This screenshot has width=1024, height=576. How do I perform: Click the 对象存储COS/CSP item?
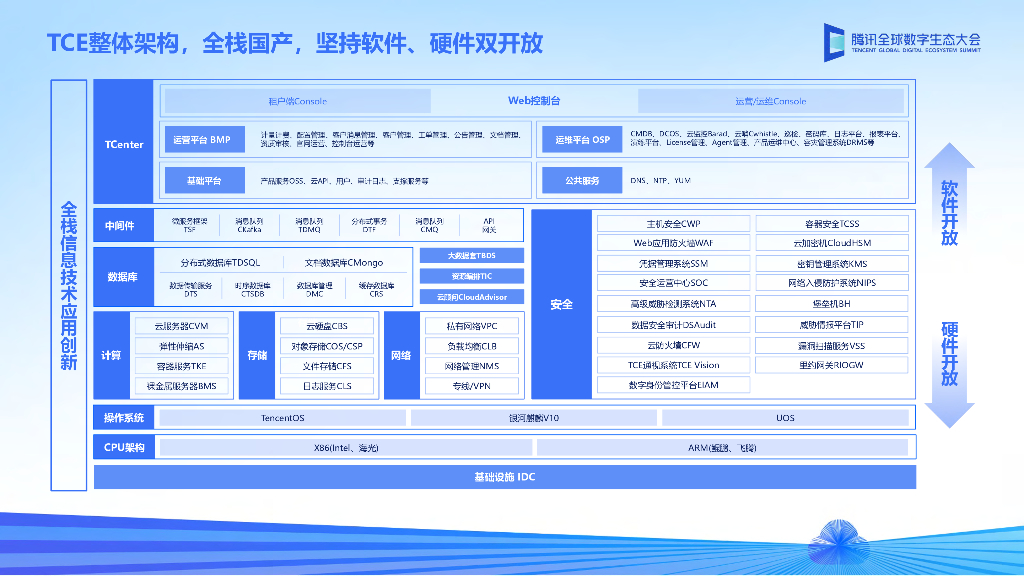327,346
